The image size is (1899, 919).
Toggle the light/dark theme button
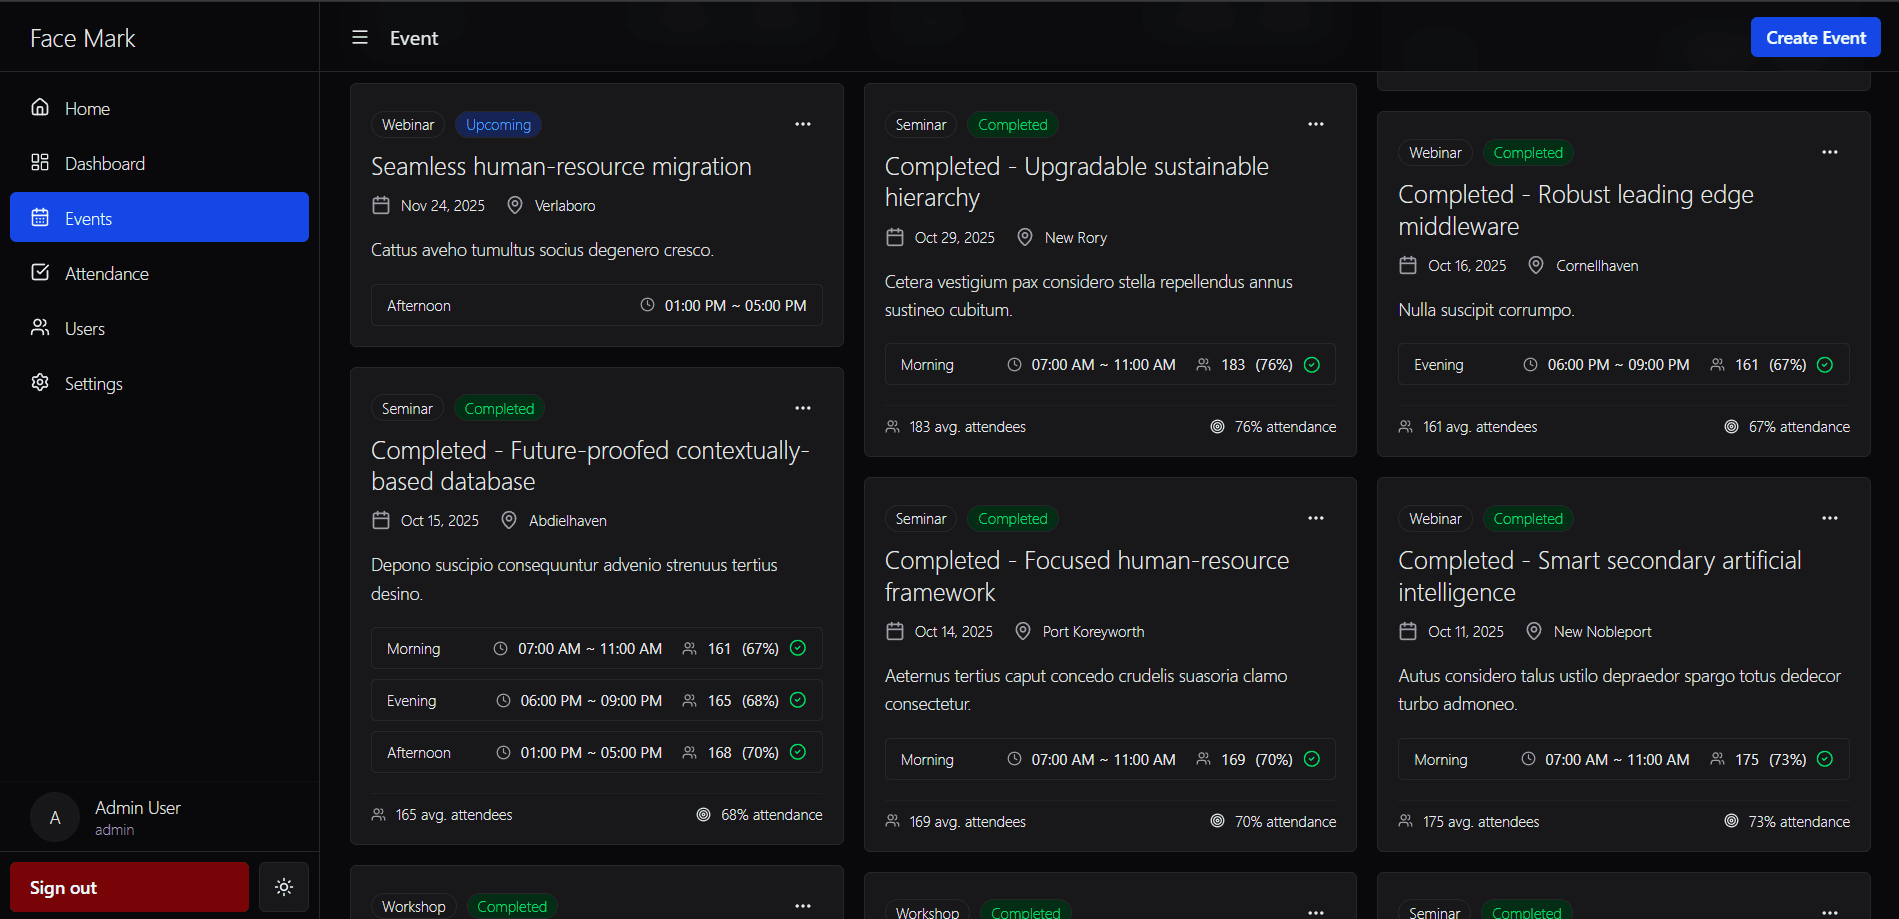284,887
